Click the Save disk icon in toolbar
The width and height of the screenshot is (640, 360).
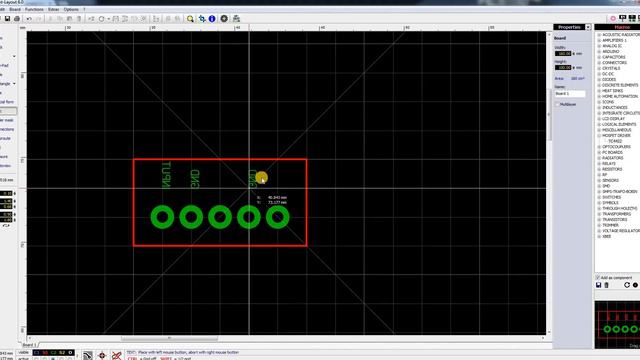(x=7, y=19)
